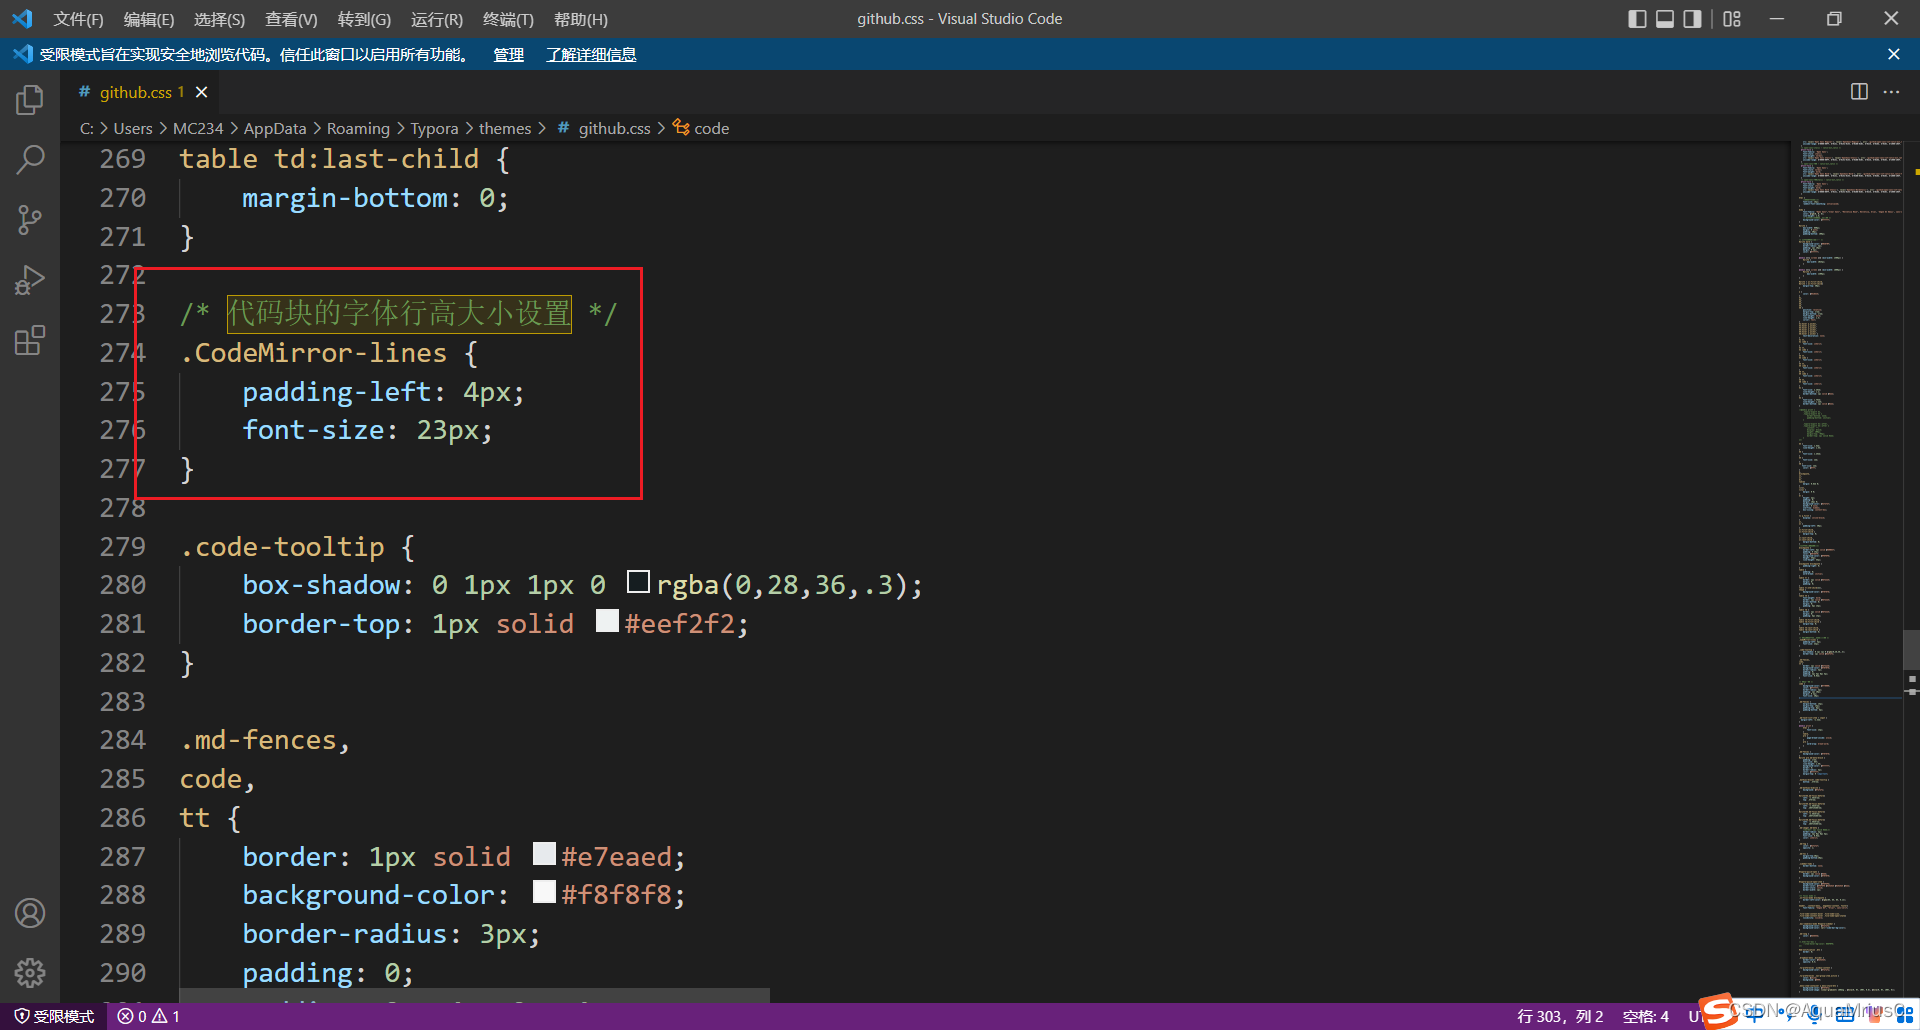Click the 了解详细信息 link in the banner

[x=591, y=54]
